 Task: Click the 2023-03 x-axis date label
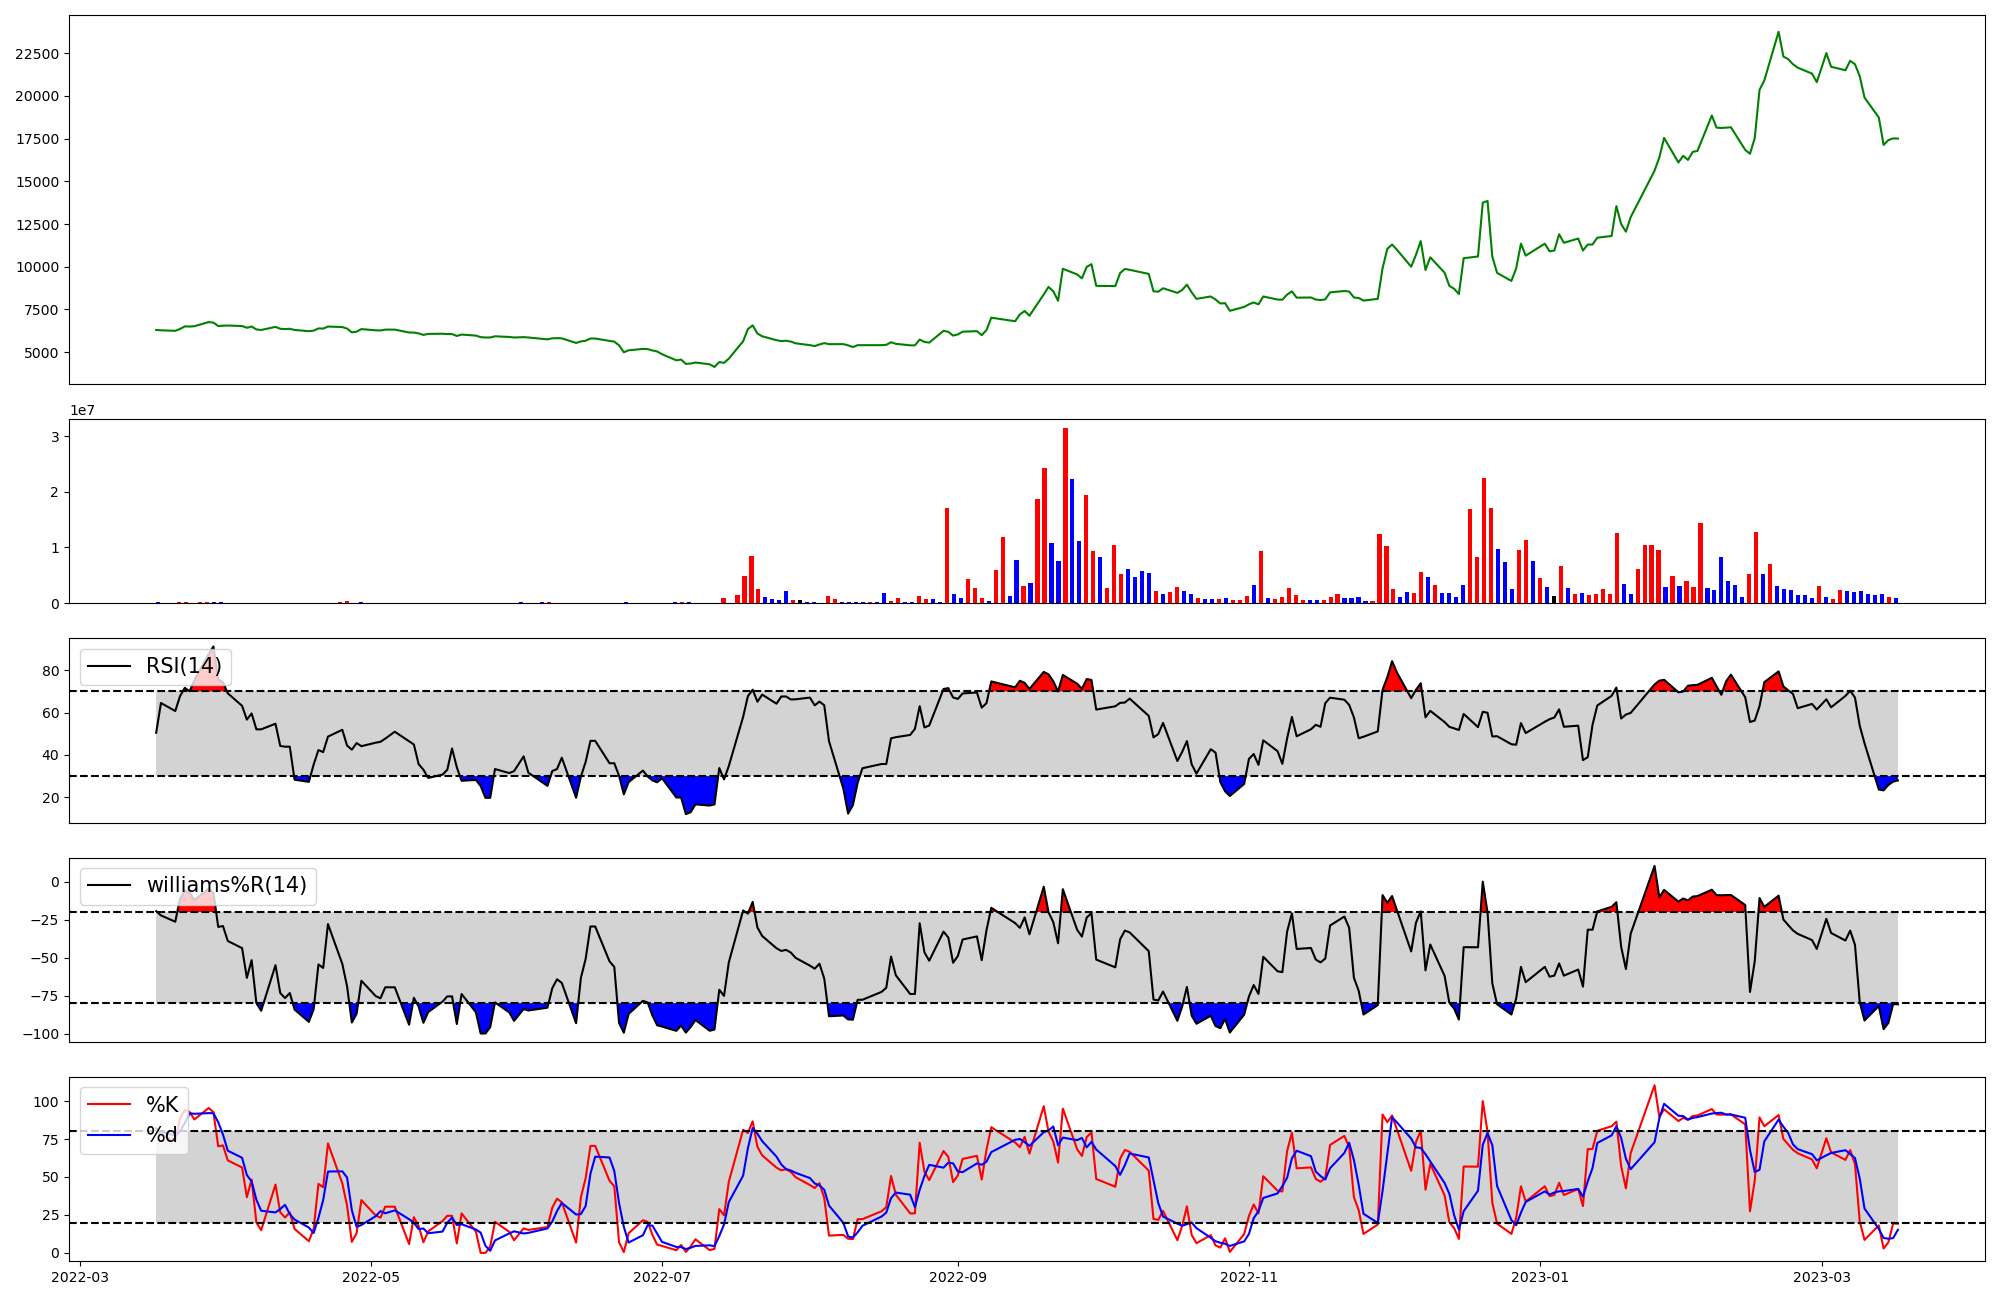[x=1822, y=1277]
